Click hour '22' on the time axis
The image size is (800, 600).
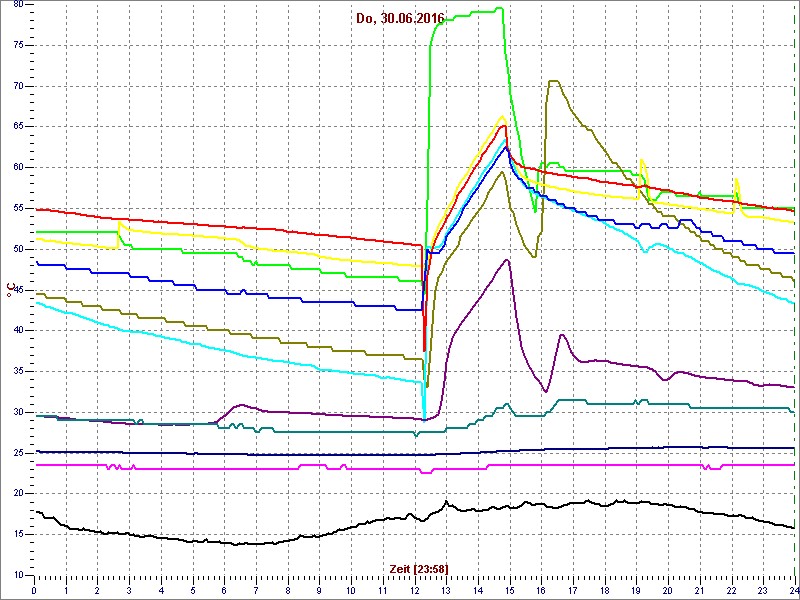coord(732,590)
